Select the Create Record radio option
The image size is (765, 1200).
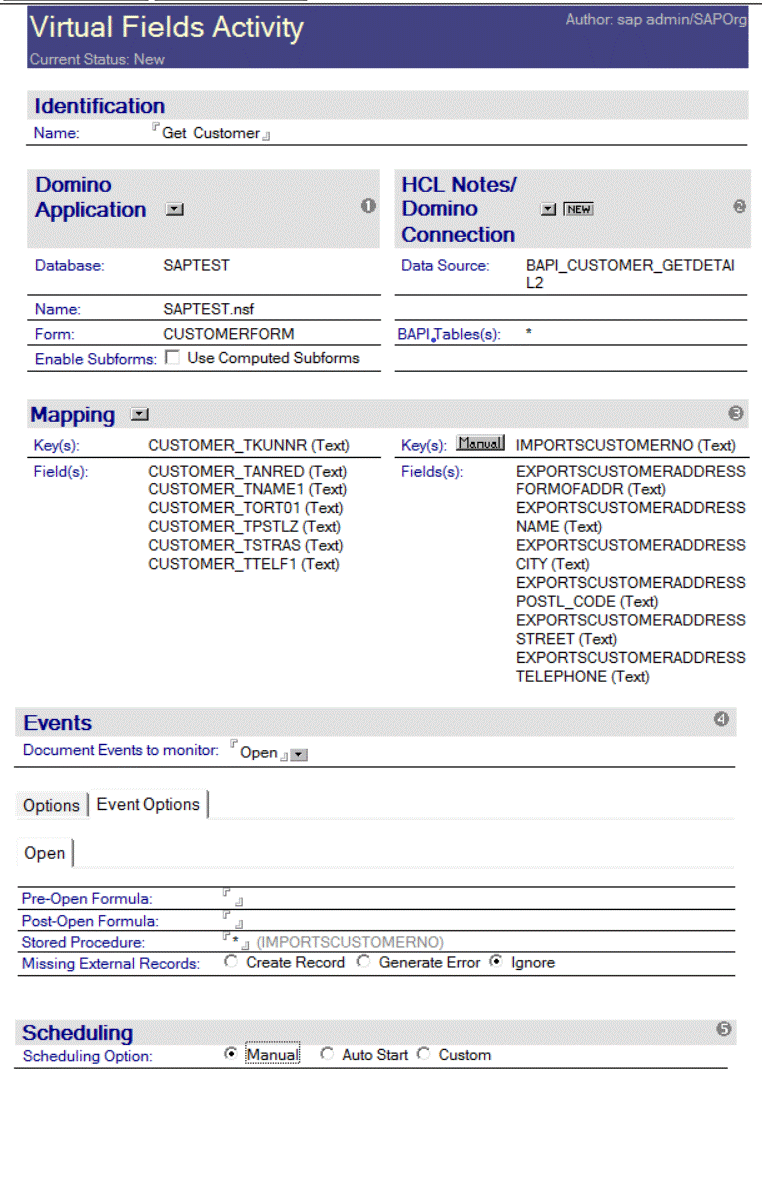pyautogui.click(x=232, y=962)
